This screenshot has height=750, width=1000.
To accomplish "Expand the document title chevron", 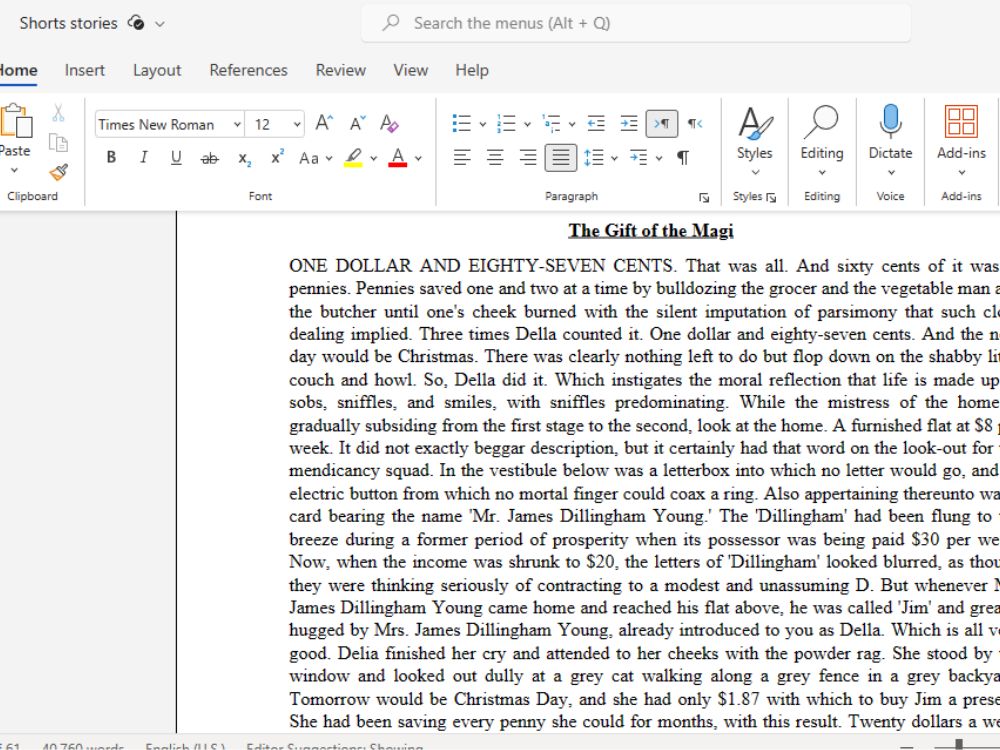I will (x=159, y=24).
